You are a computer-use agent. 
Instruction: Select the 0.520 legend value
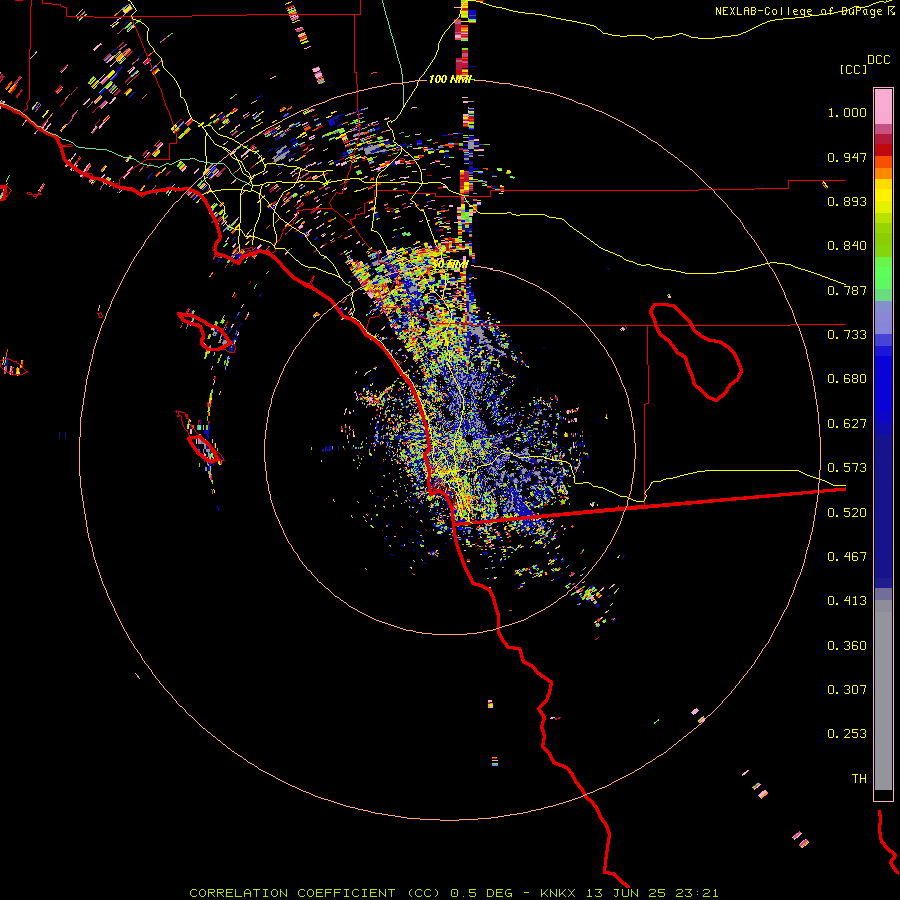(847, 513)
